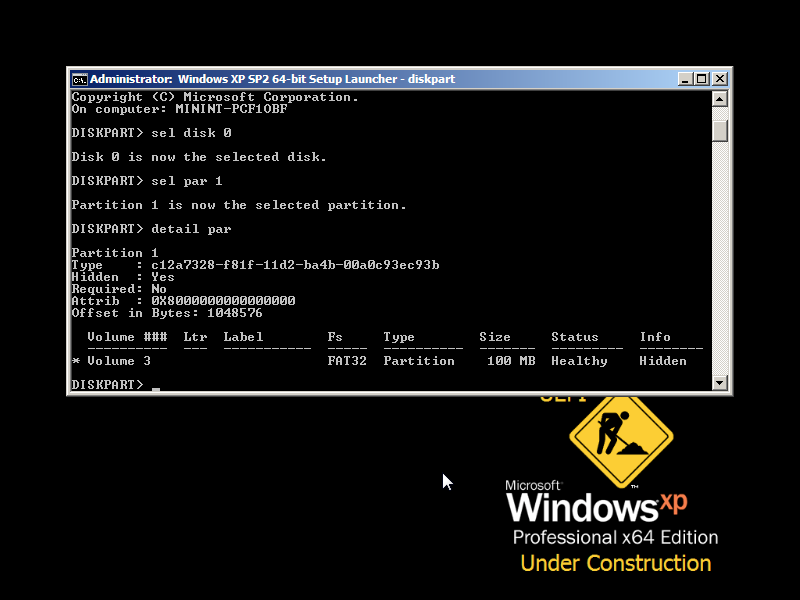Click the '100 MB' size cell
Image resolution: width=800 pixels, height=600 pixels.
click(511, 361)
